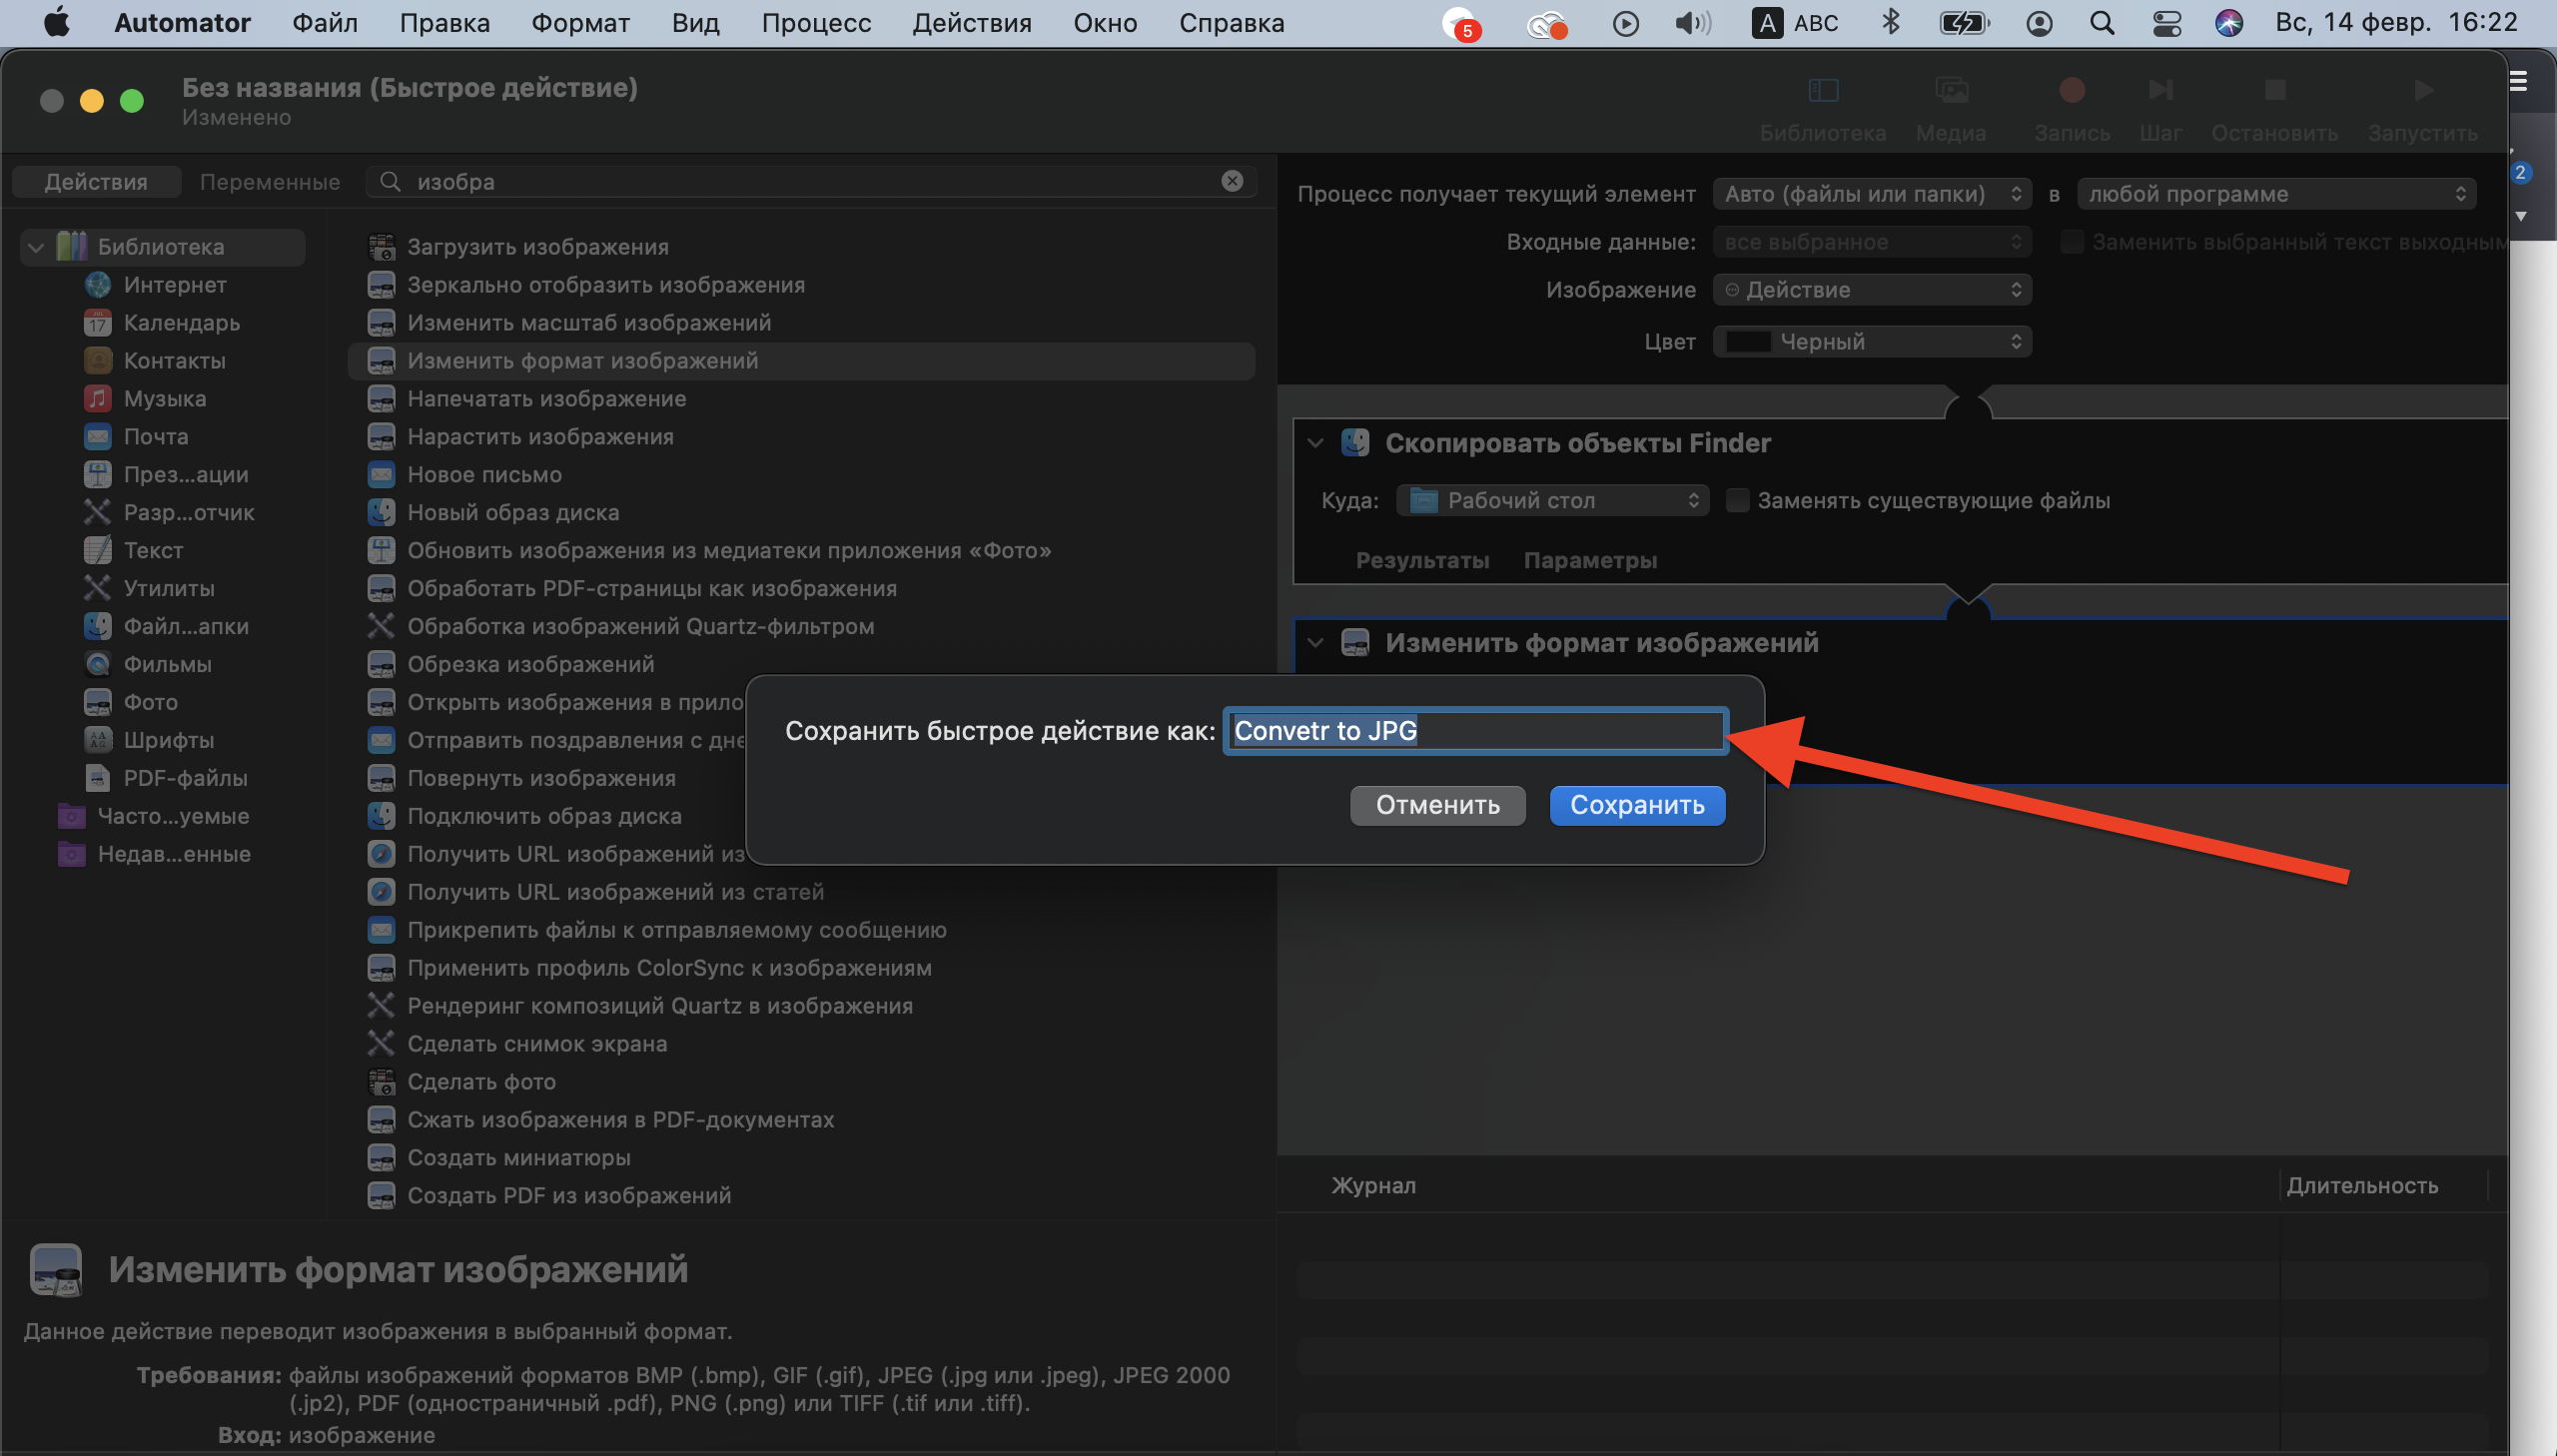Viewport: 2557px width, 1456px height.
Task: Select the Календарь category icon
Action: coord(97,323)
